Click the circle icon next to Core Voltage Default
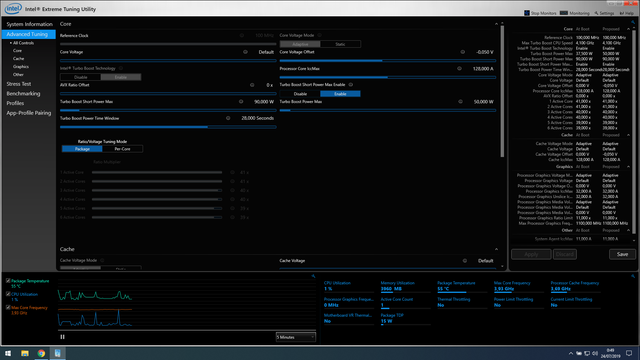640x360 pixels. 245,52
